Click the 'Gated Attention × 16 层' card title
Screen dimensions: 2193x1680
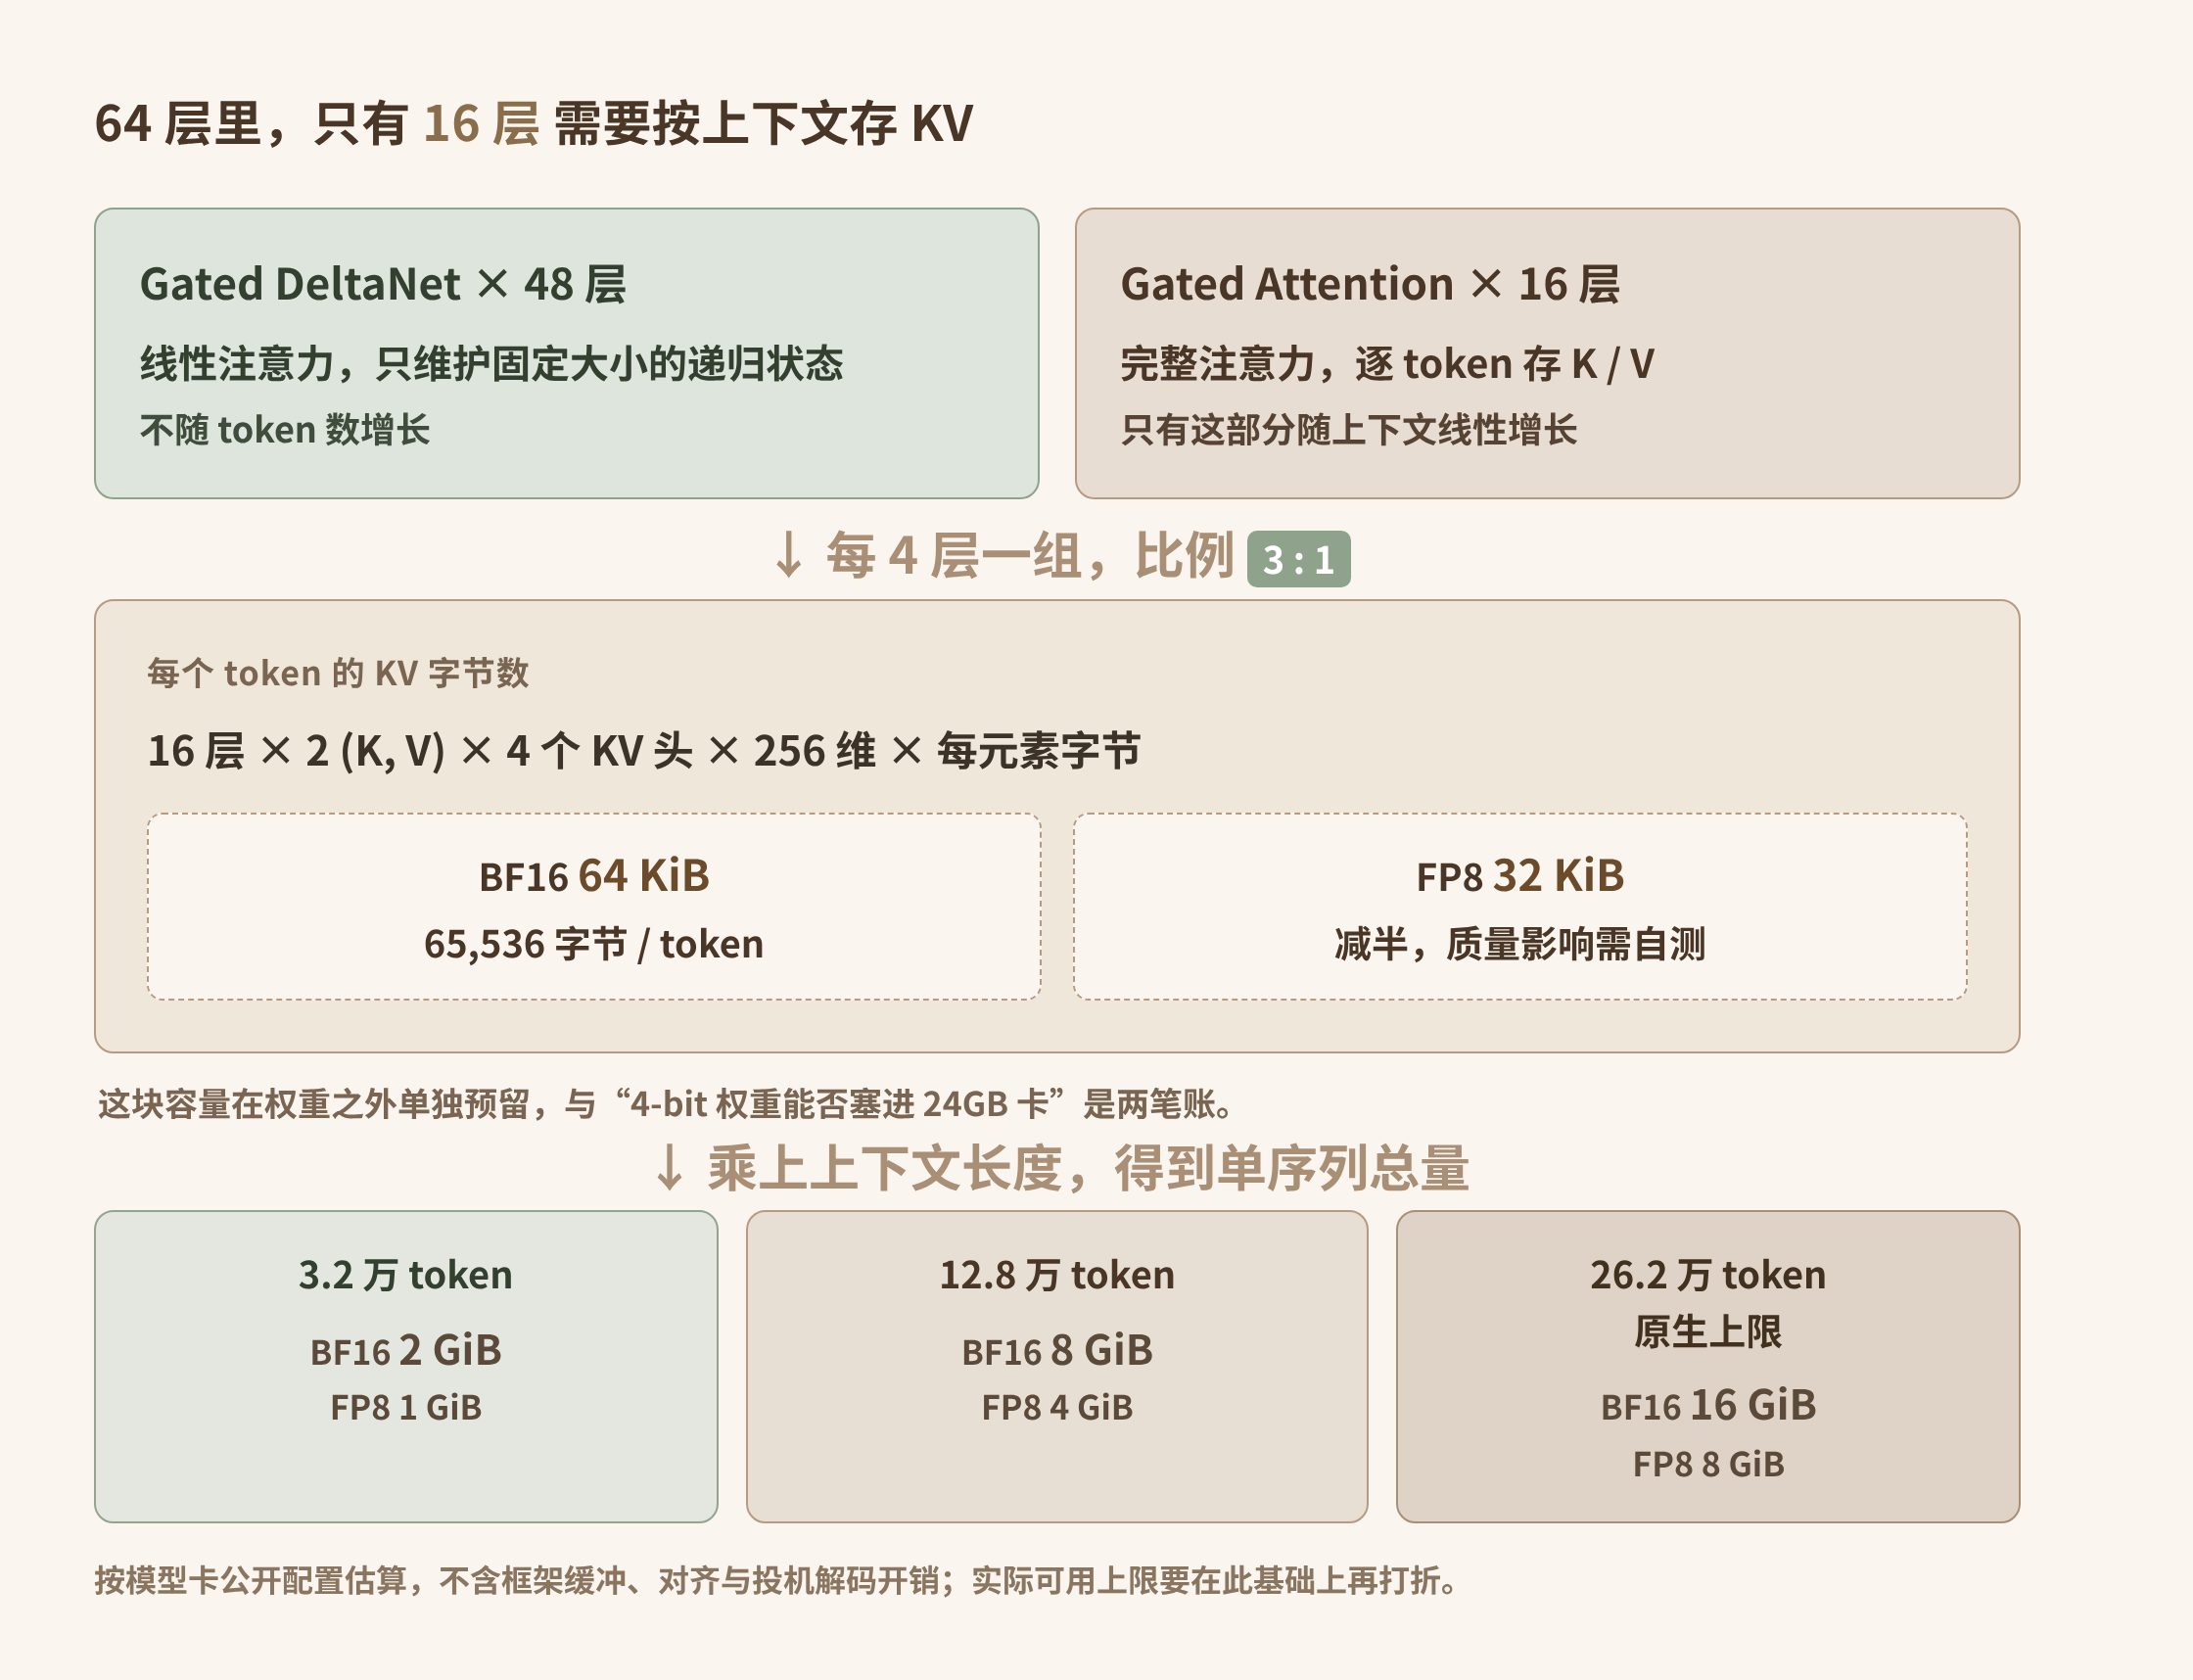[x=1370, y=284]
